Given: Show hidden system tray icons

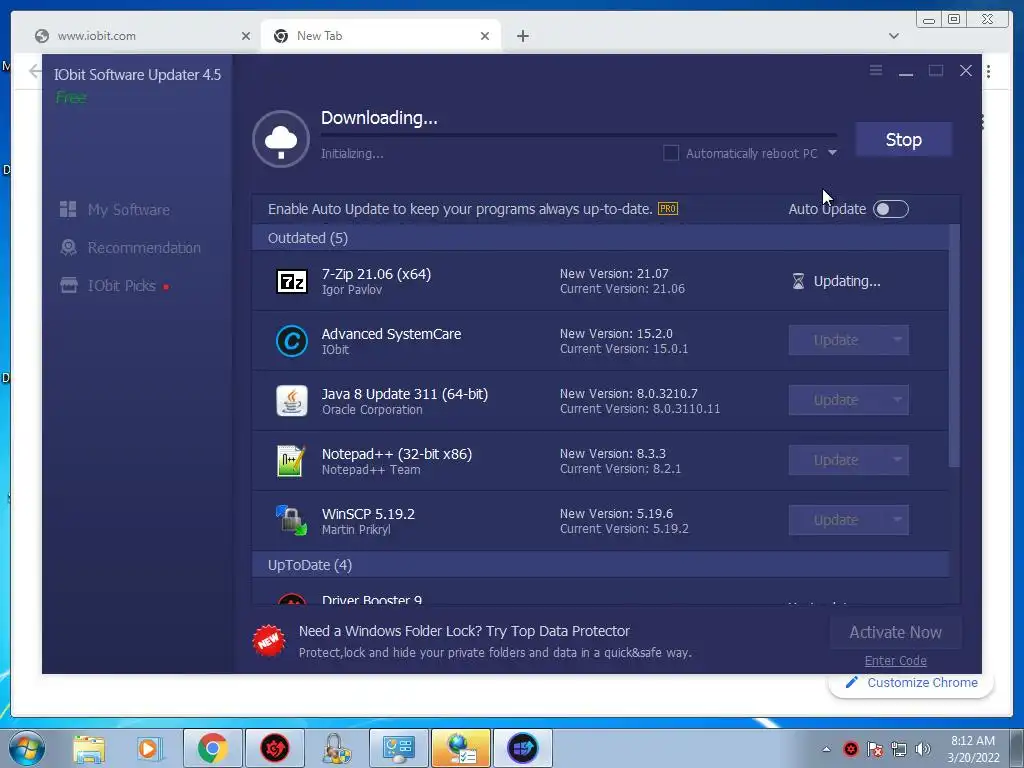Looking at the screenshot, I should 826,749.
